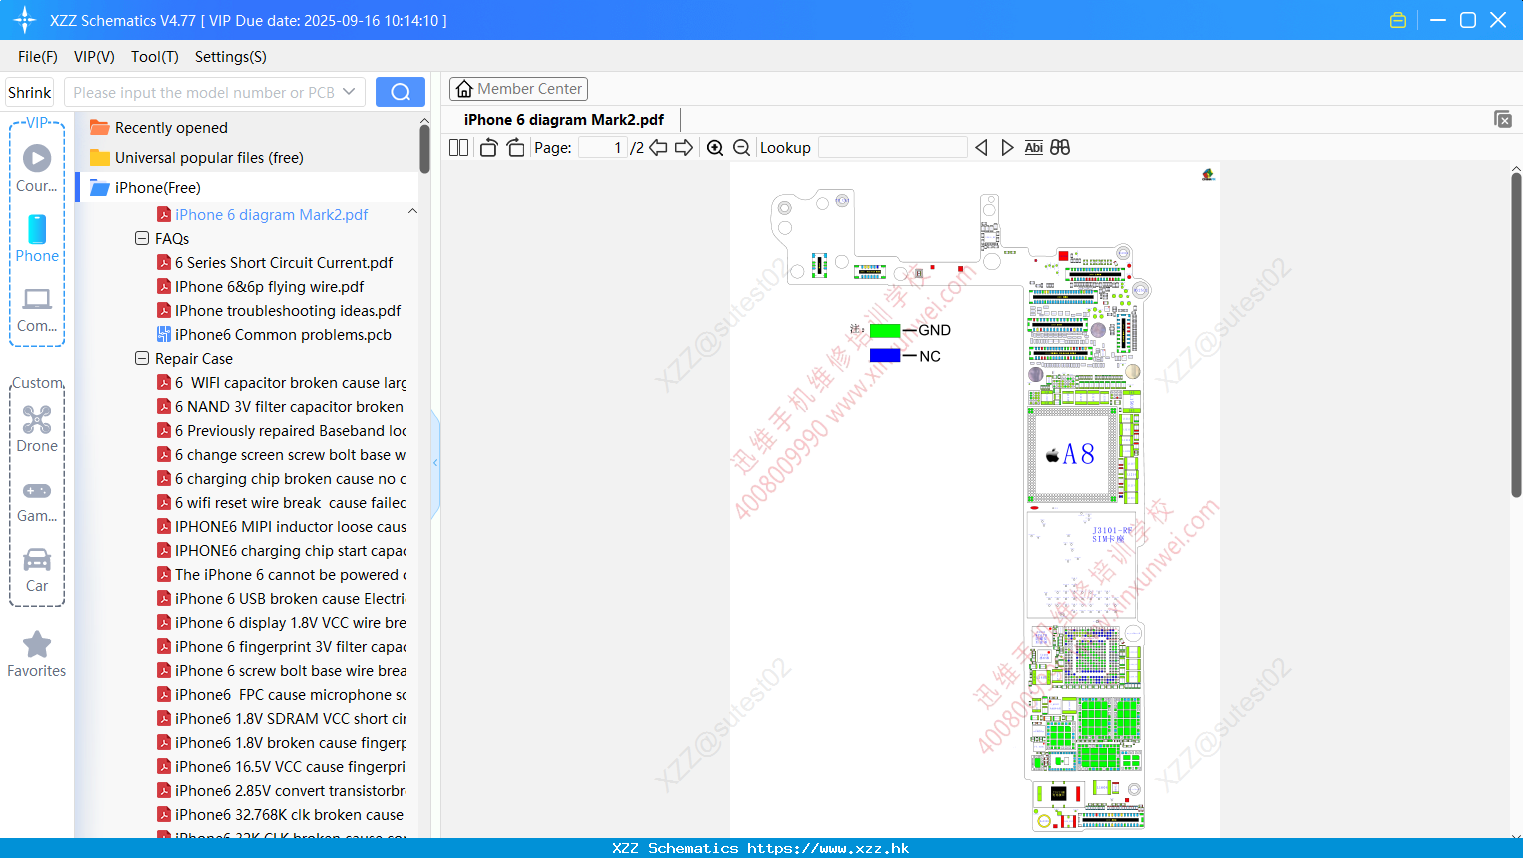Open 6 WIFI capacitor broken case
The width and height of the screenshot is (1523, 858).
coord(290,383)
